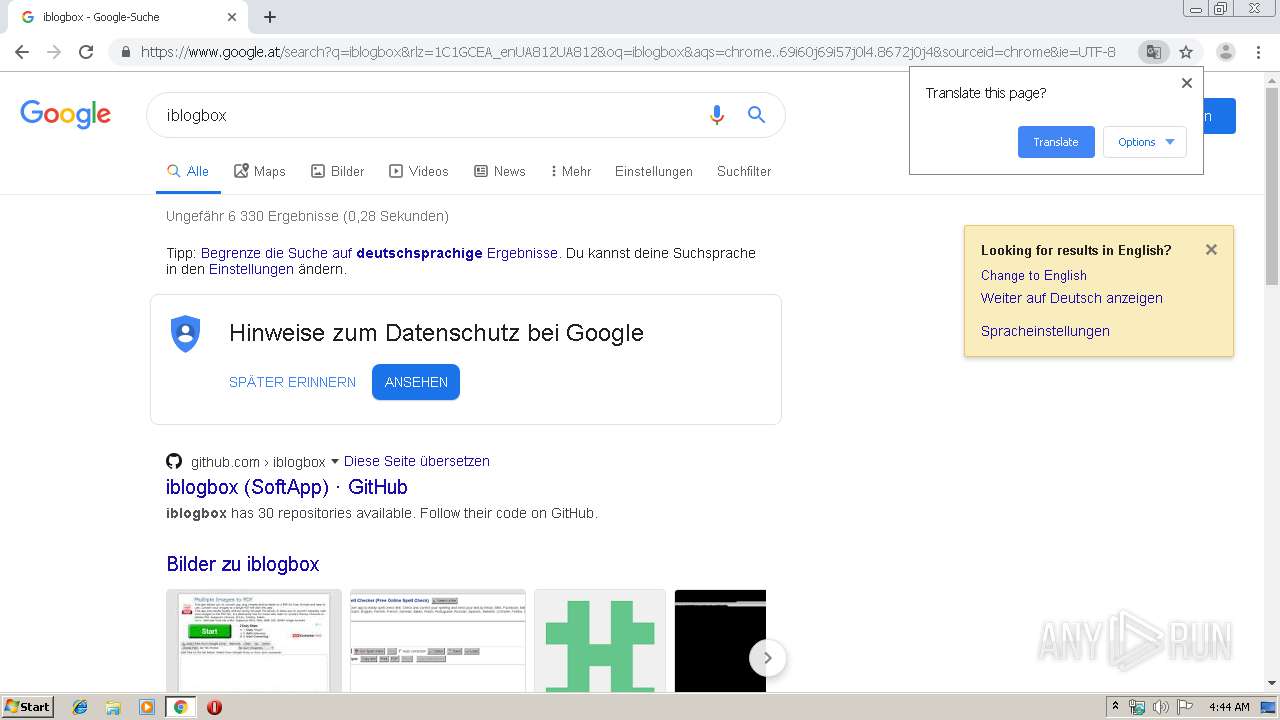The image size is (1280, 720).
Task: Open the volume icon in system tray
Action: click(1161, 707)
